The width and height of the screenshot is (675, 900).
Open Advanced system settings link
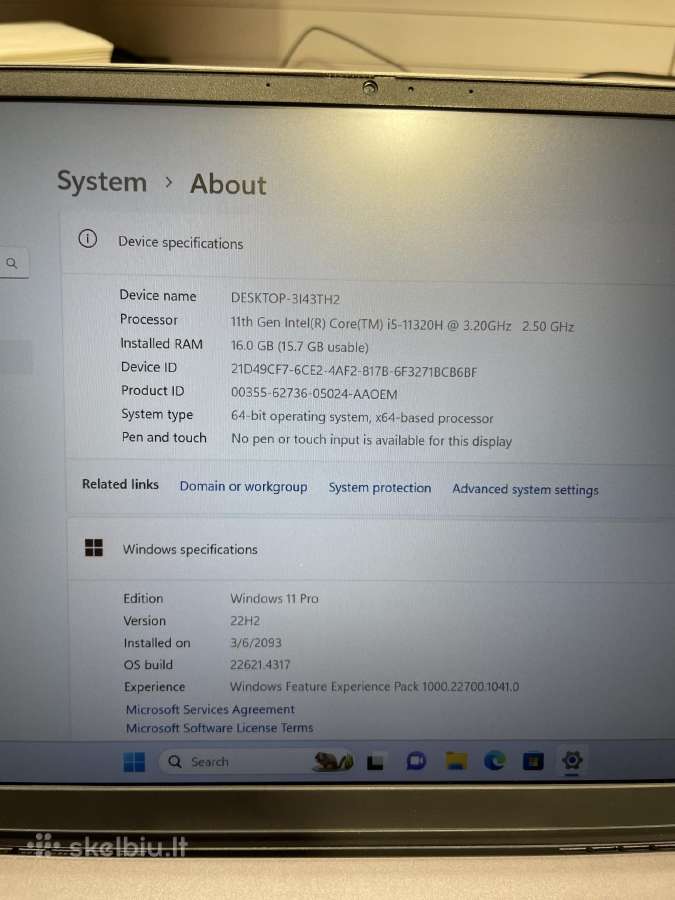tap(525, 489)
